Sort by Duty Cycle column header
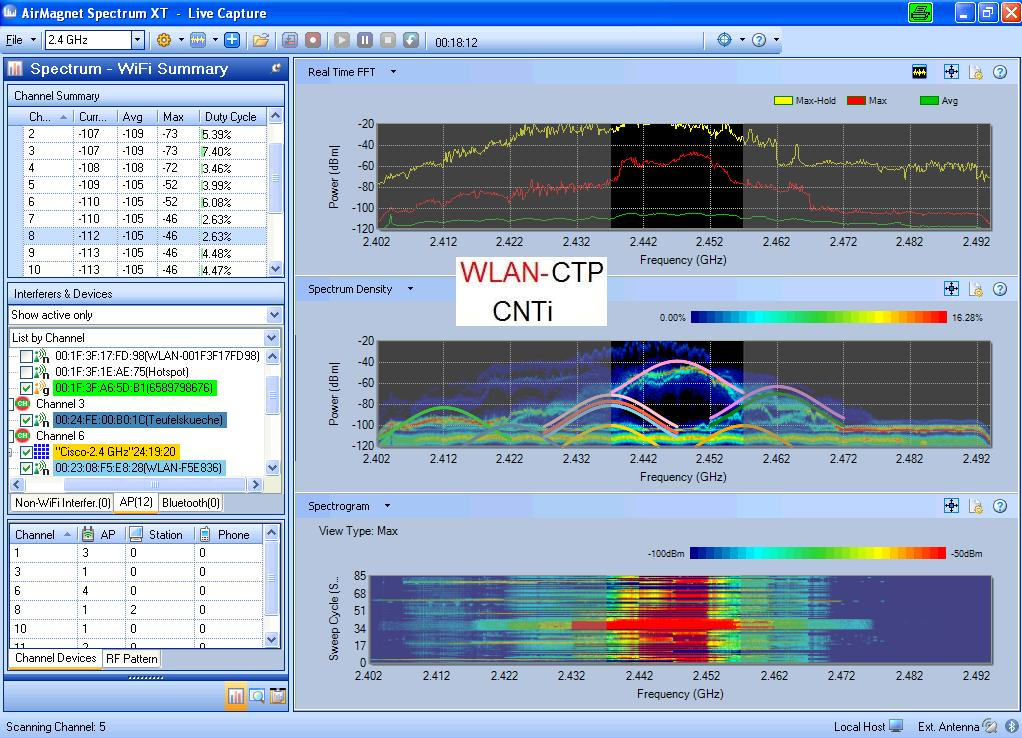This screenshot has height=738, width=1022. click(x=232, y=117)
